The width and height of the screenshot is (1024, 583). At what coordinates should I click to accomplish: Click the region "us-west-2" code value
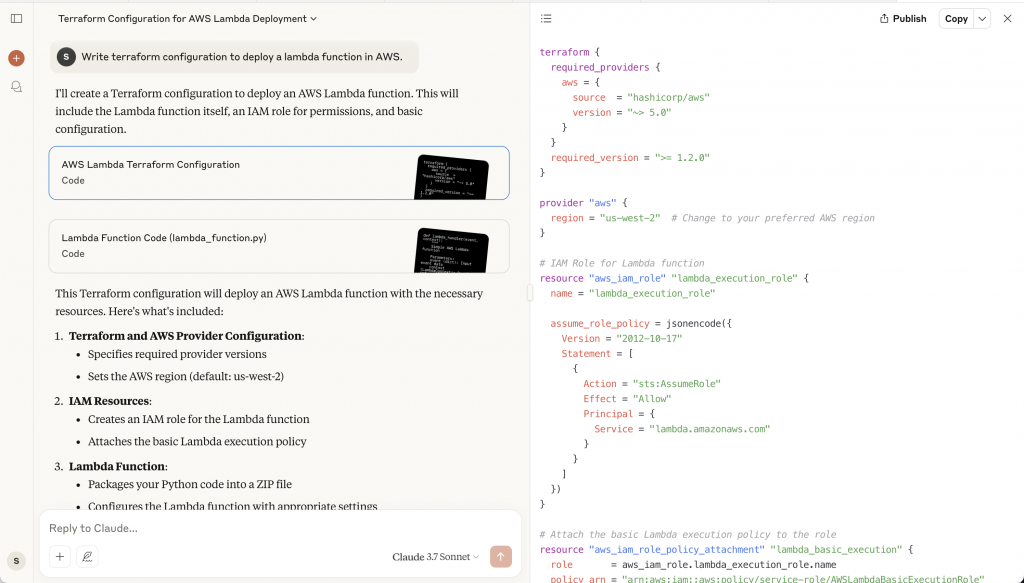(630, 218)
